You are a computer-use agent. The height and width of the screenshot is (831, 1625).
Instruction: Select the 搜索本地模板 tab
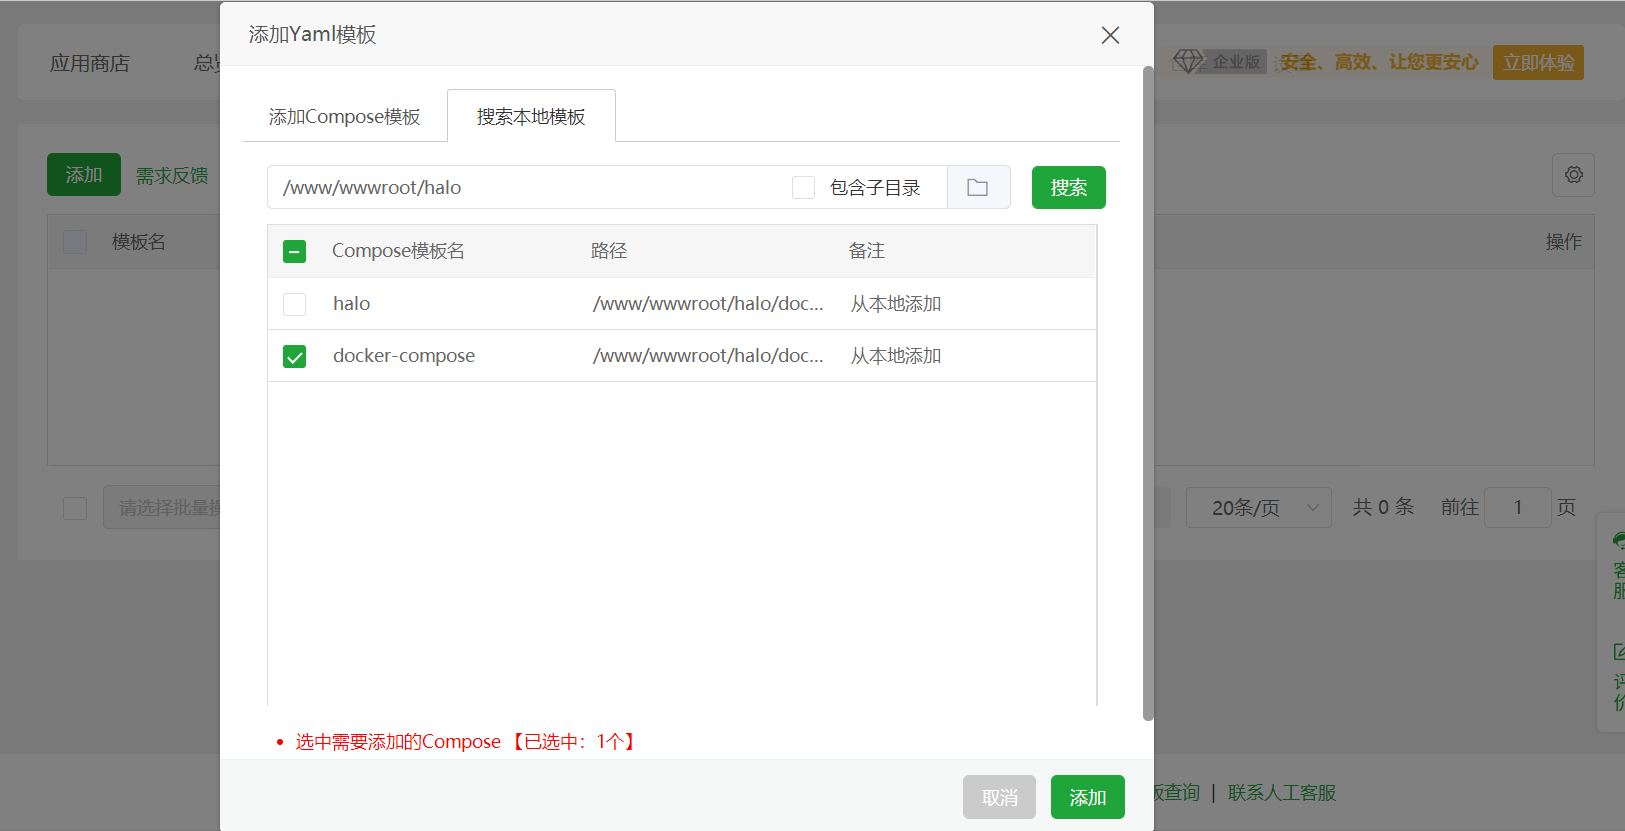pyautogui.click(x=531, y=117)
